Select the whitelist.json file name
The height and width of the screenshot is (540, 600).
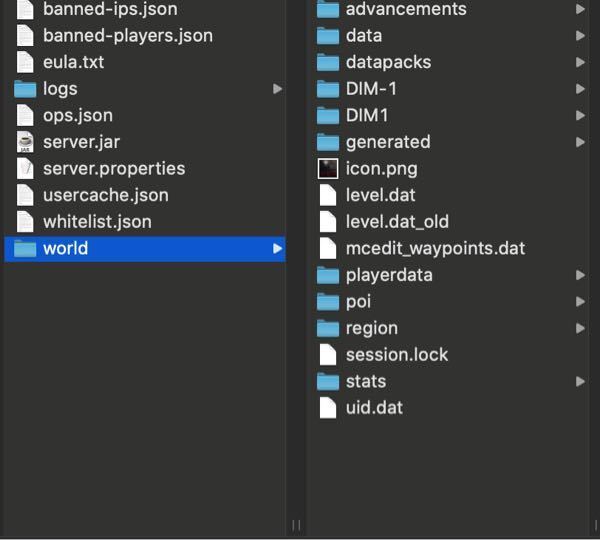click(97, 222)
